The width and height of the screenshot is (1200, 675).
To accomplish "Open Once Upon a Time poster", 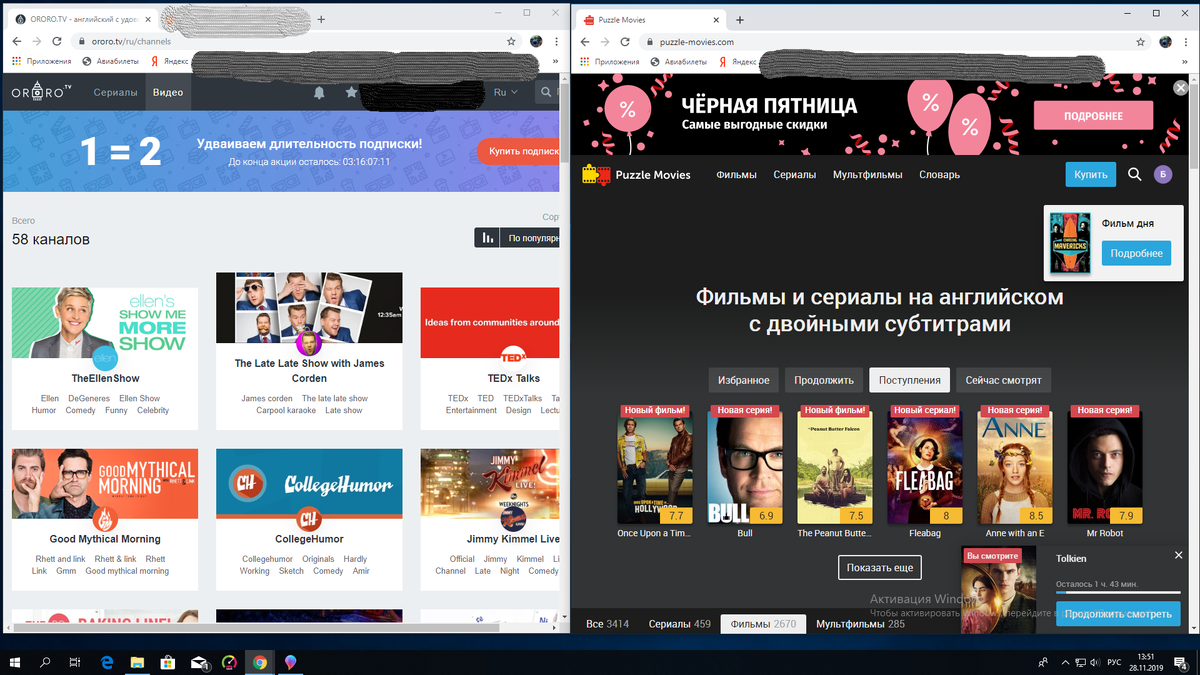I will click(655, 465).
